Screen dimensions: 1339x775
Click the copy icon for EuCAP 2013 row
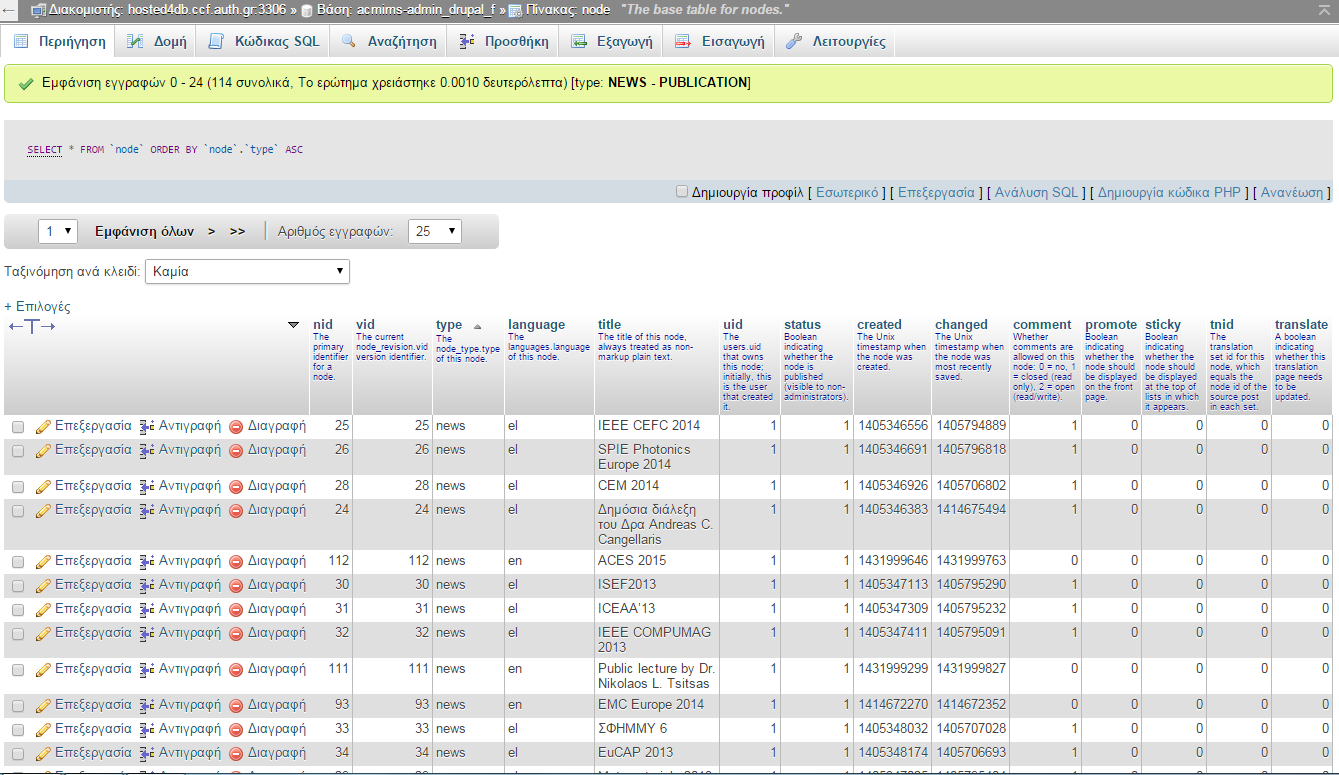tap(146, 754)
